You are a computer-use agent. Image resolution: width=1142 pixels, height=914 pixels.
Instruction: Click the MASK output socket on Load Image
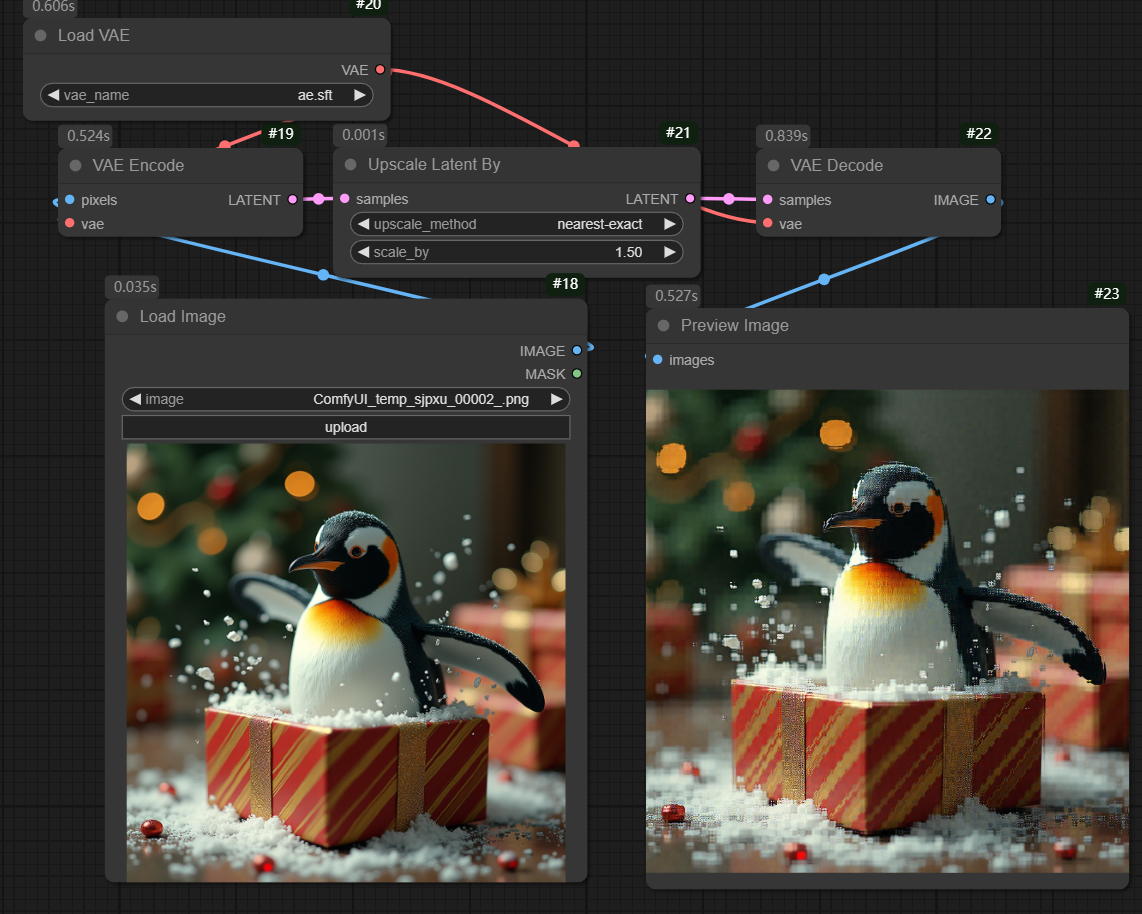click(x=576, y=374)
